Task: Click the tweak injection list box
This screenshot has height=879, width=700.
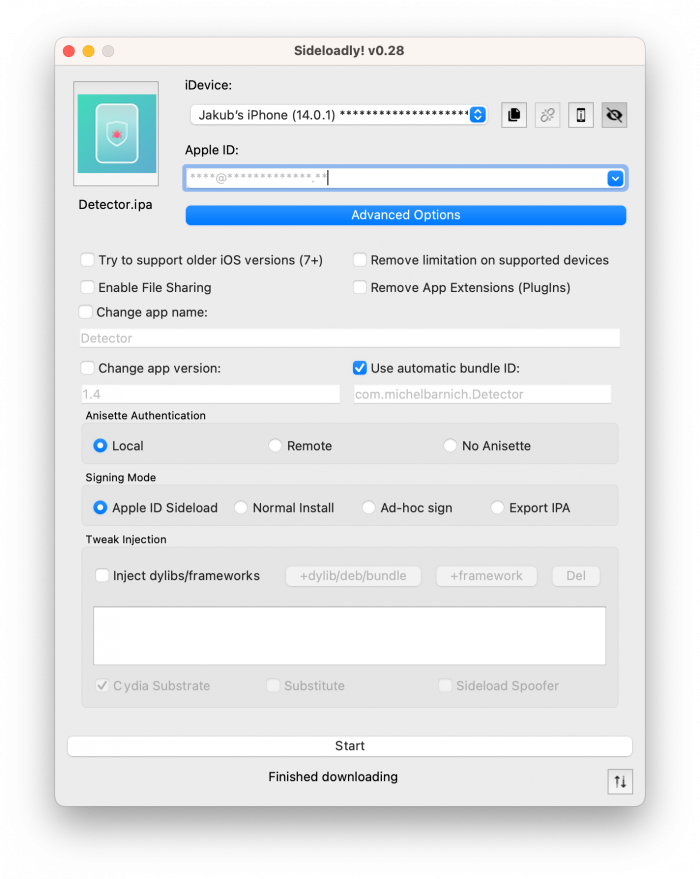Action: (x=350, y=636)
